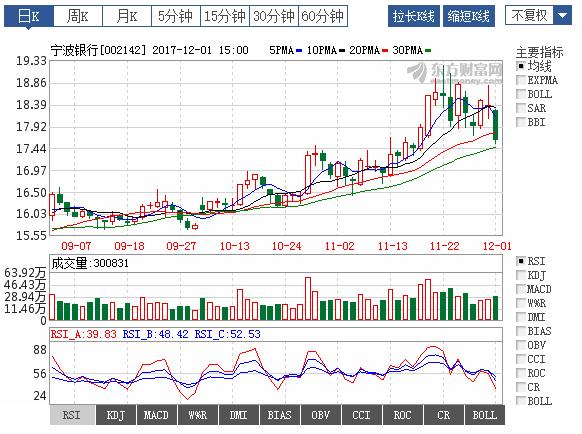The width and height of the screenshot is (582, 434).
Task: Open the 不复权 dropdown arrow
Action: pyautogui.click(x=562, y=16)
